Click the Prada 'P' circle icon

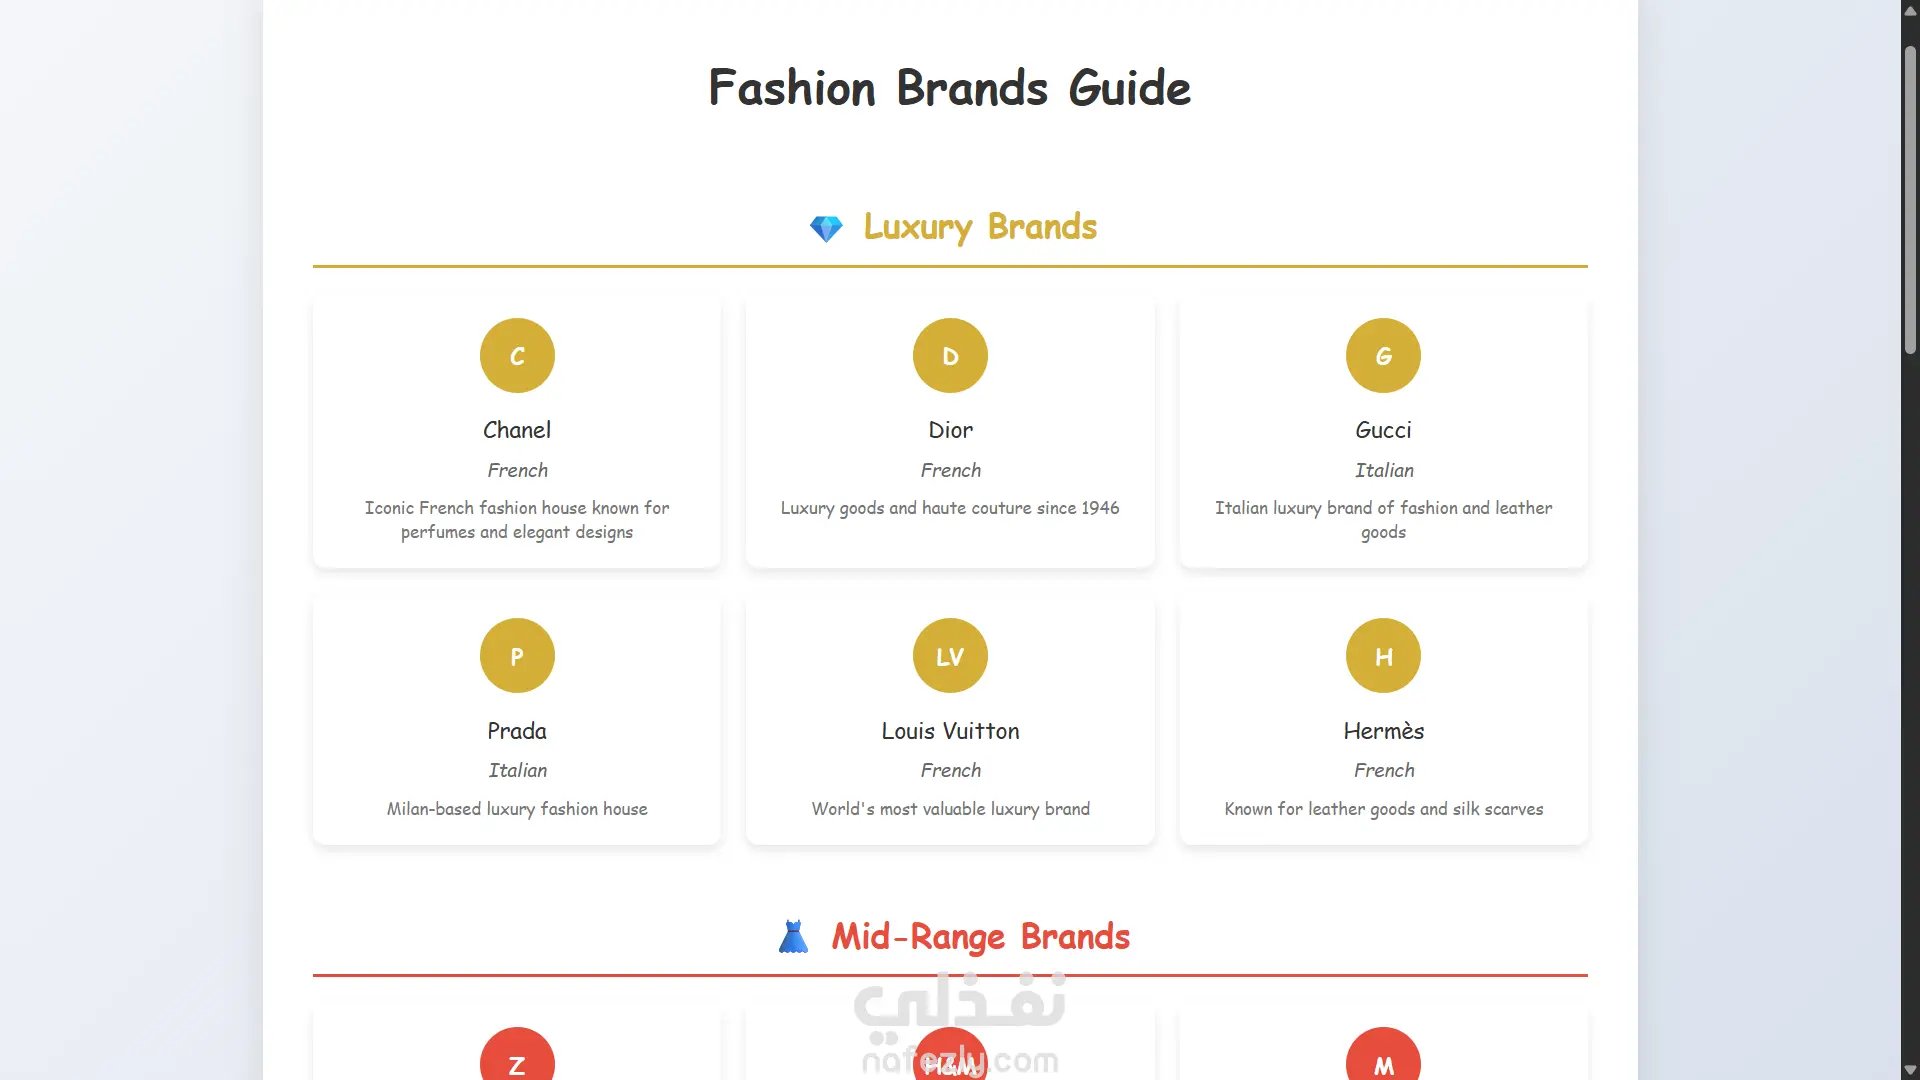(517, 656)
